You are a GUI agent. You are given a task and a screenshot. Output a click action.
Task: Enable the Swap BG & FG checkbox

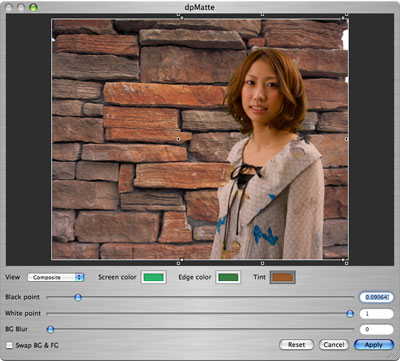9,345
